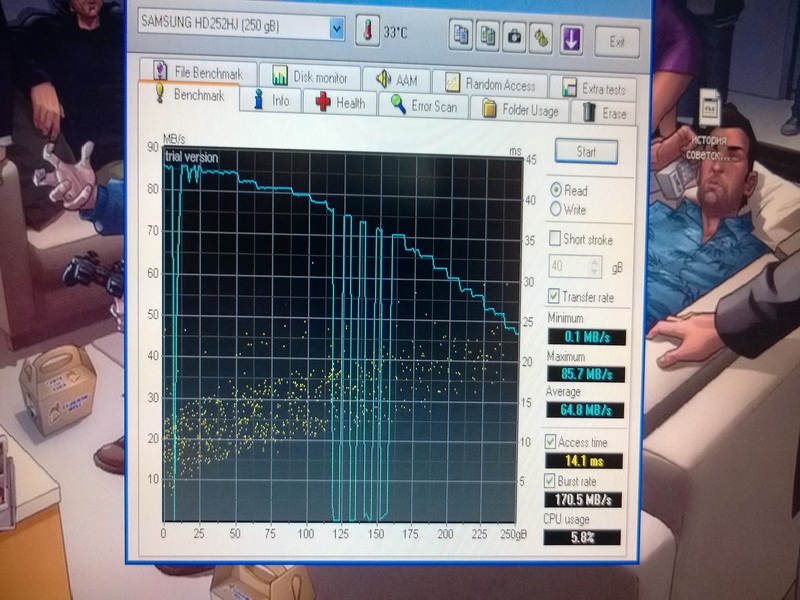Click the Extra tests tab icon
The image size is (800, 600).
coord(569,87)
